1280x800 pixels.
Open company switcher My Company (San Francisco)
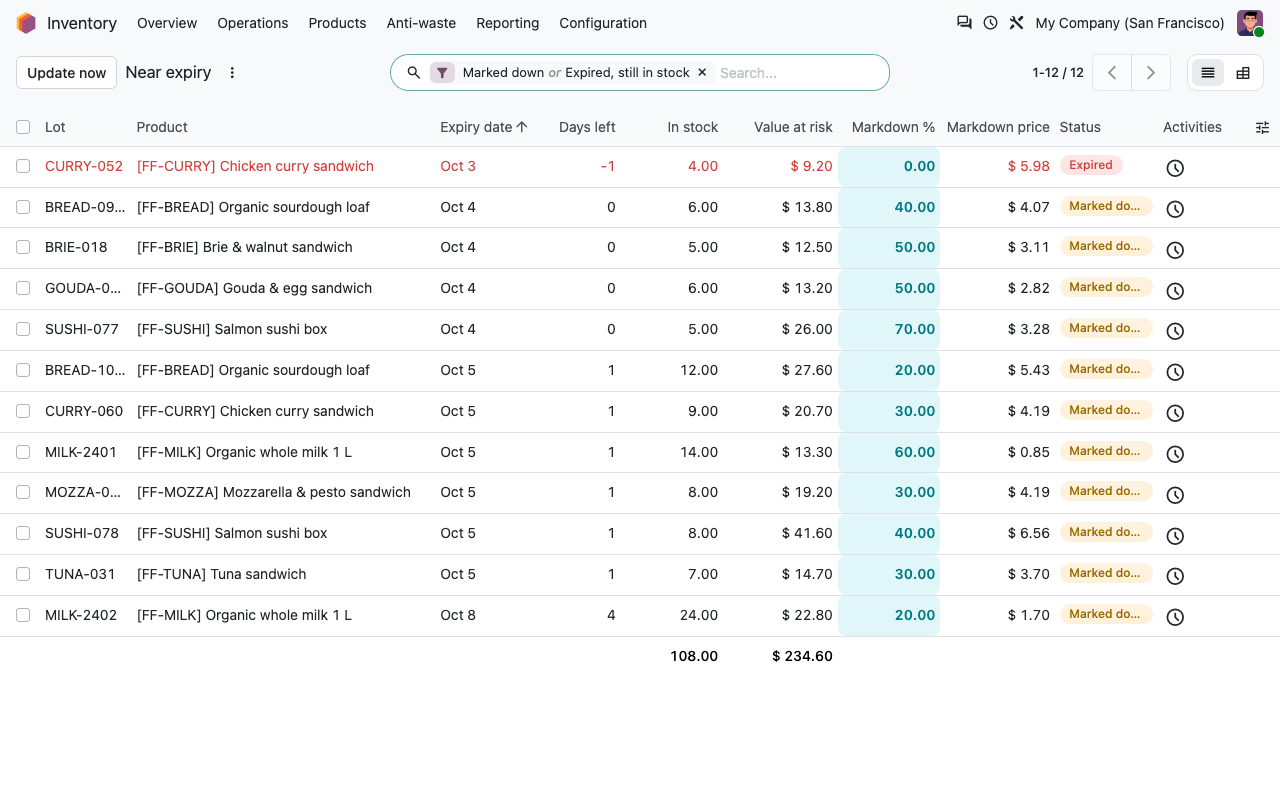point(1130,23)
